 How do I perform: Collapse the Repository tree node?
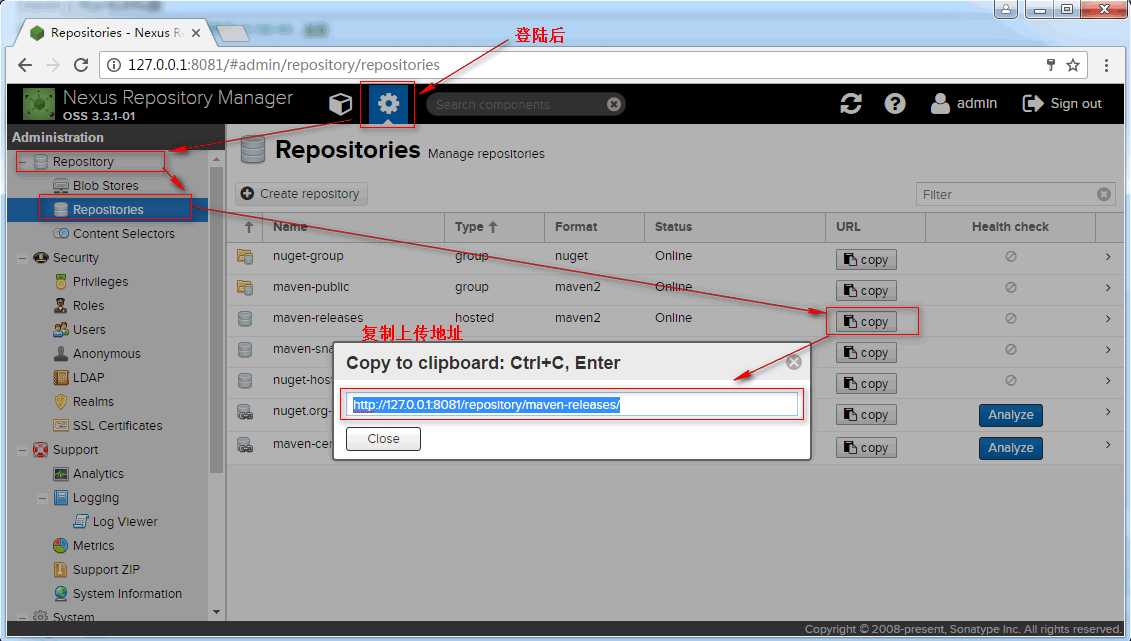22,162
